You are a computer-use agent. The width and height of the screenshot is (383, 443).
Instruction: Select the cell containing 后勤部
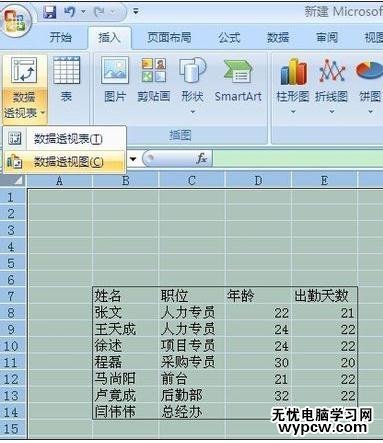tap(192, 395)
